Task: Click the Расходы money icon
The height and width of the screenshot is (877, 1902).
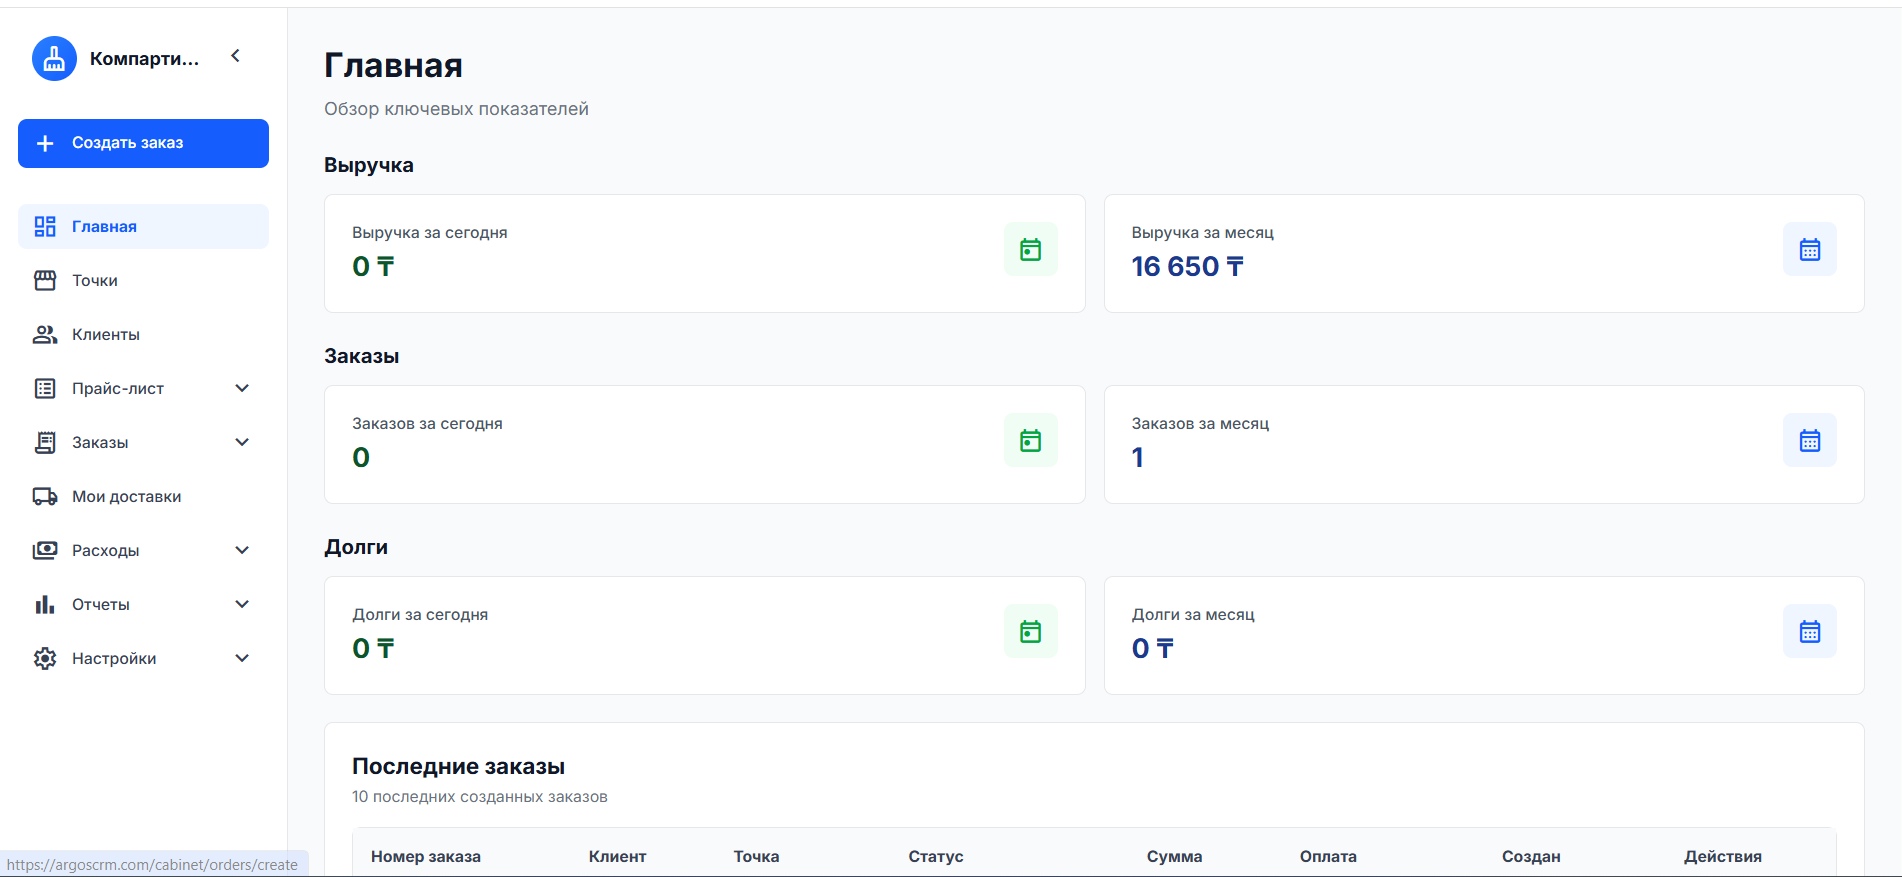Action: [x=45, y=551]
